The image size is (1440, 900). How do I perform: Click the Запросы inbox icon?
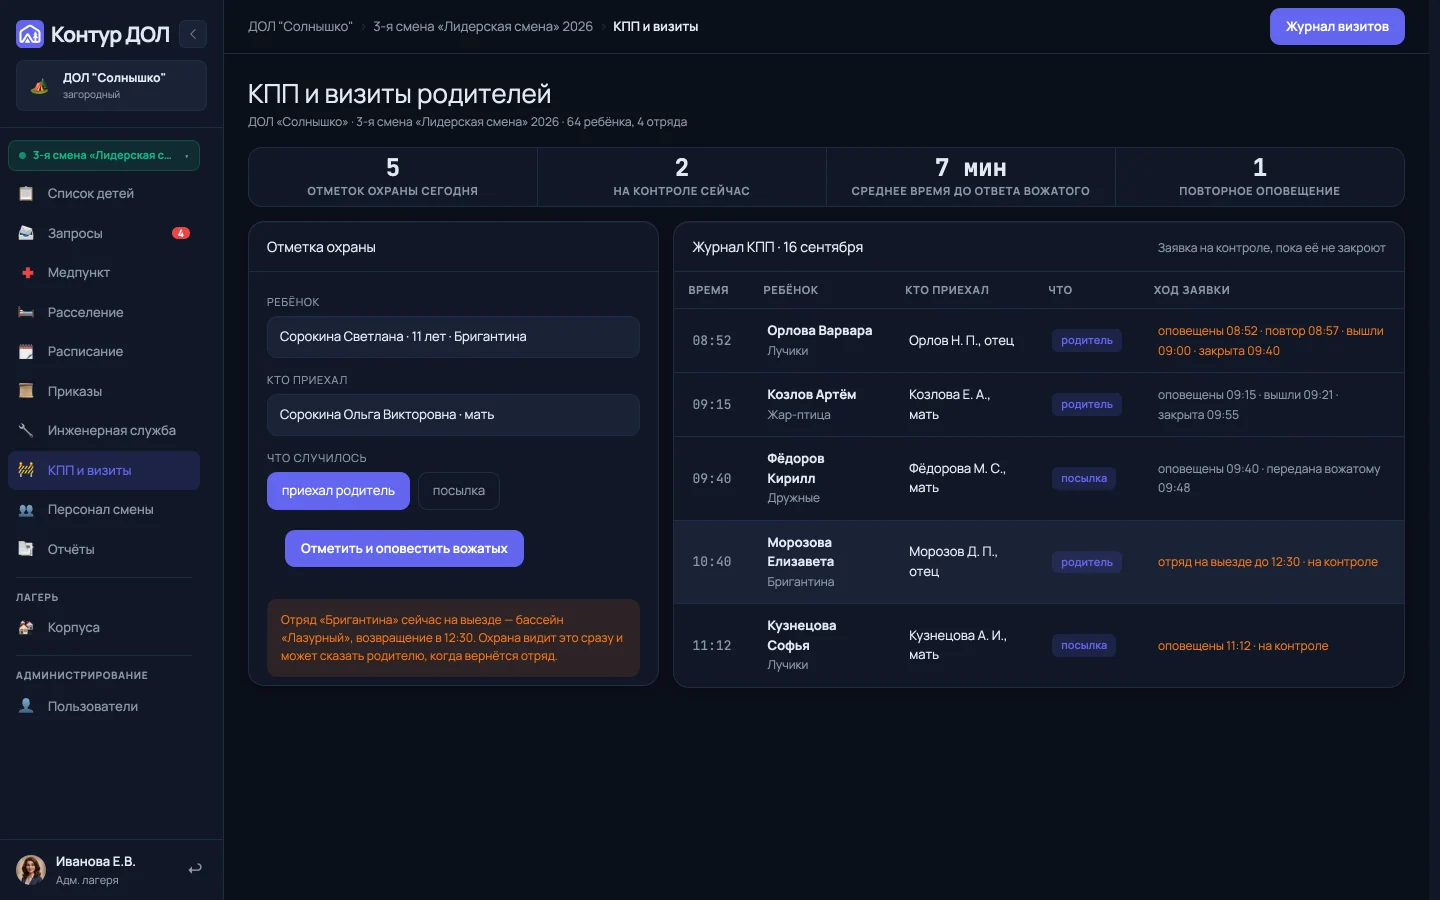click(x=26, y=233)
